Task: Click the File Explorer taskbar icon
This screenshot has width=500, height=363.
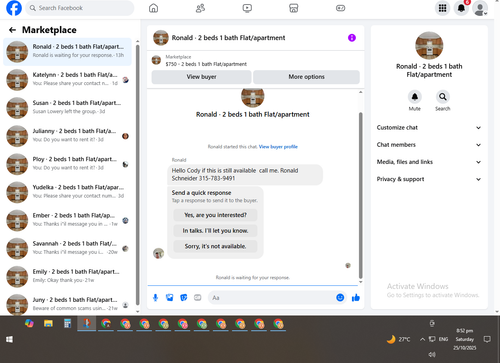Action: pyautogui.click(x=48, y=323)
